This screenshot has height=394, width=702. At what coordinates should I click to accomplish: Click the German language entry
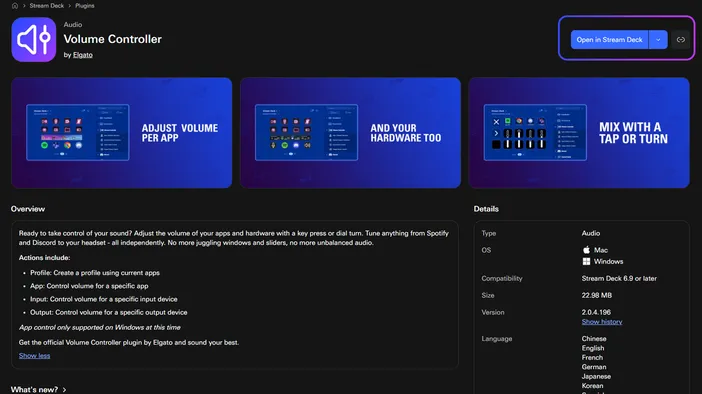pyautogui.click(x=594, y=367)
